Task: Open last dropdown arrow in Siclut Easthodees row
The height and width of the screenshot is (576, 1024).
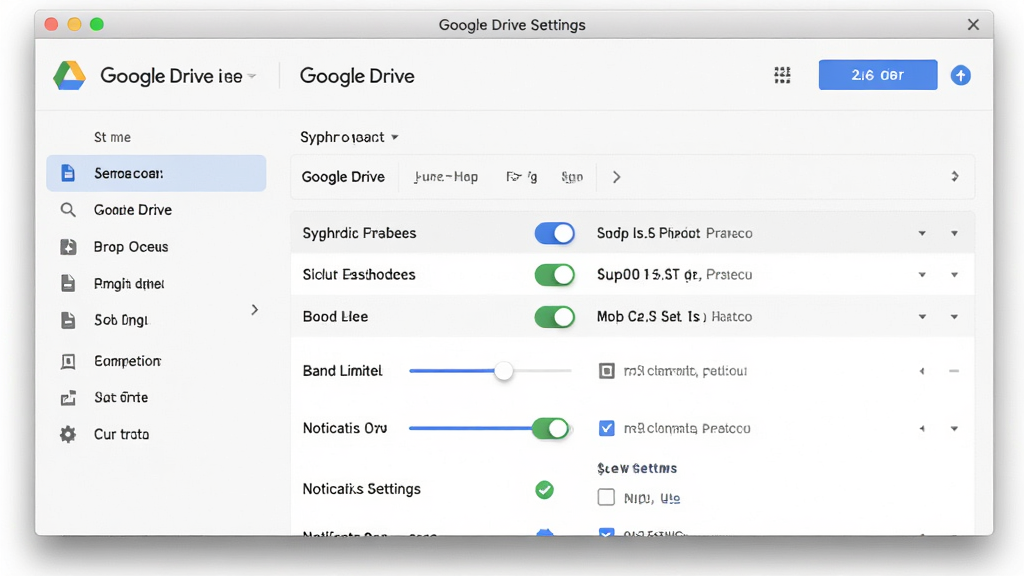Action: 954,275
